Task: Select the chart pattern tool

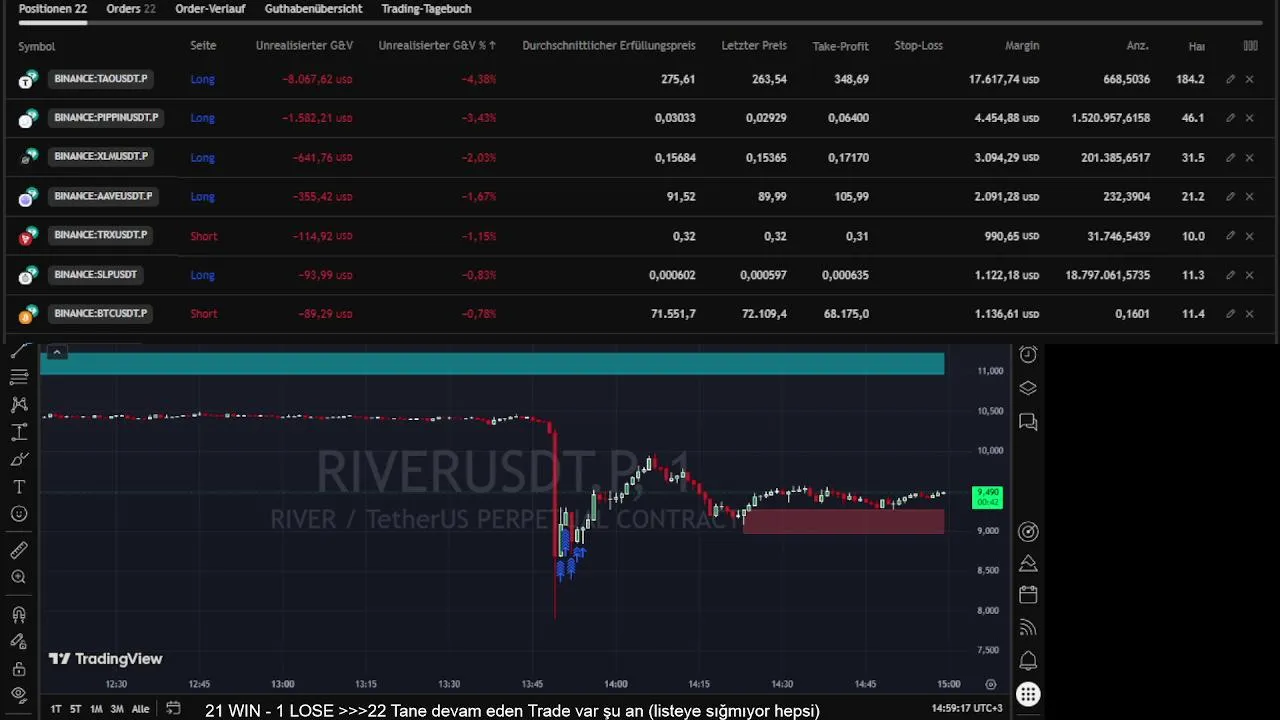Action: (x=19, y=405)
